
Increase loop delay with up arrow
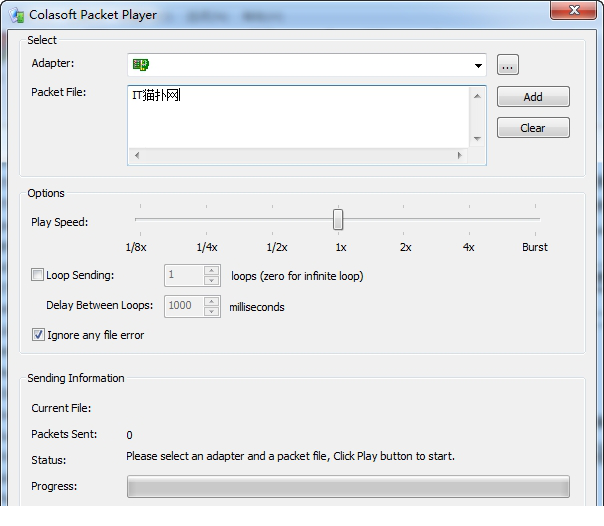(x=211, y=302)
